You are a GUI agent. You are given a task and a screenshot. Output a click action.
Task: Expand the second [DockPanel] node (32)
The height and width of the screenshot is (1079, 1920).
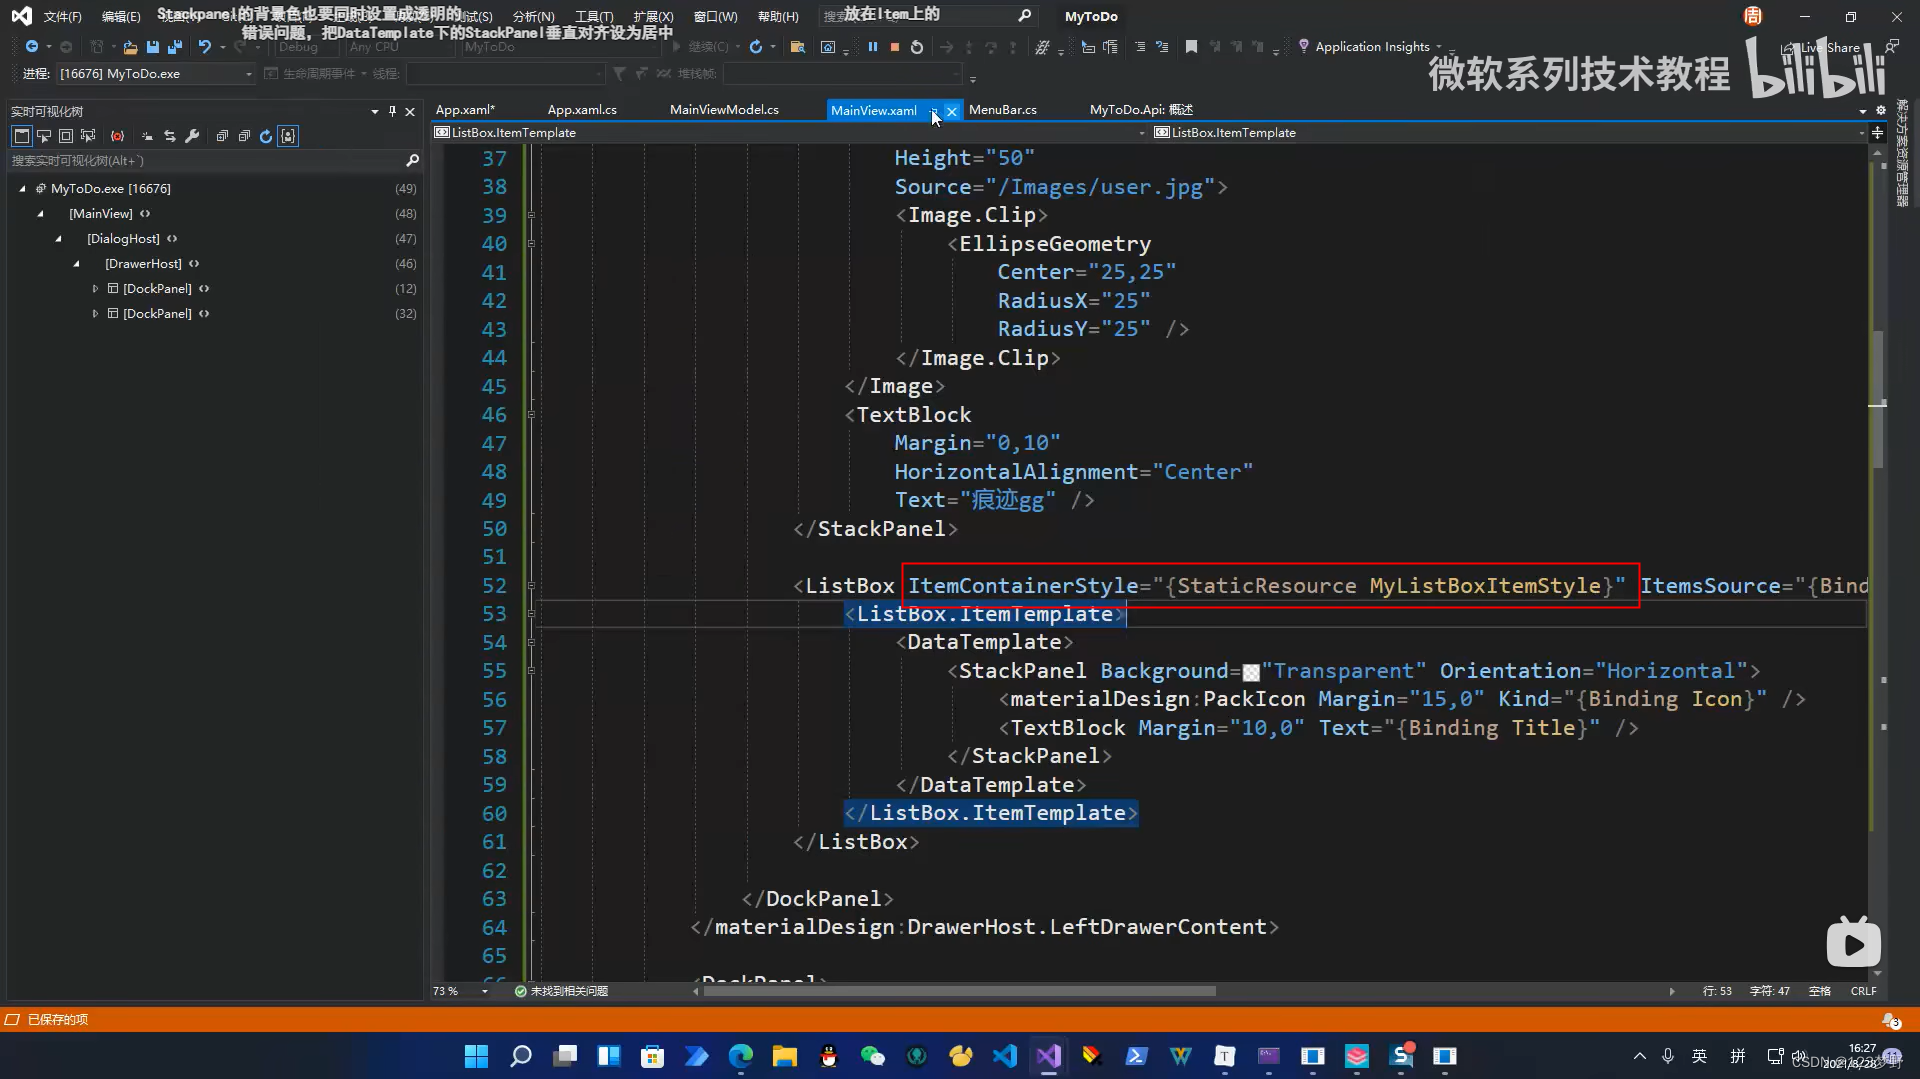pos(95,313)
